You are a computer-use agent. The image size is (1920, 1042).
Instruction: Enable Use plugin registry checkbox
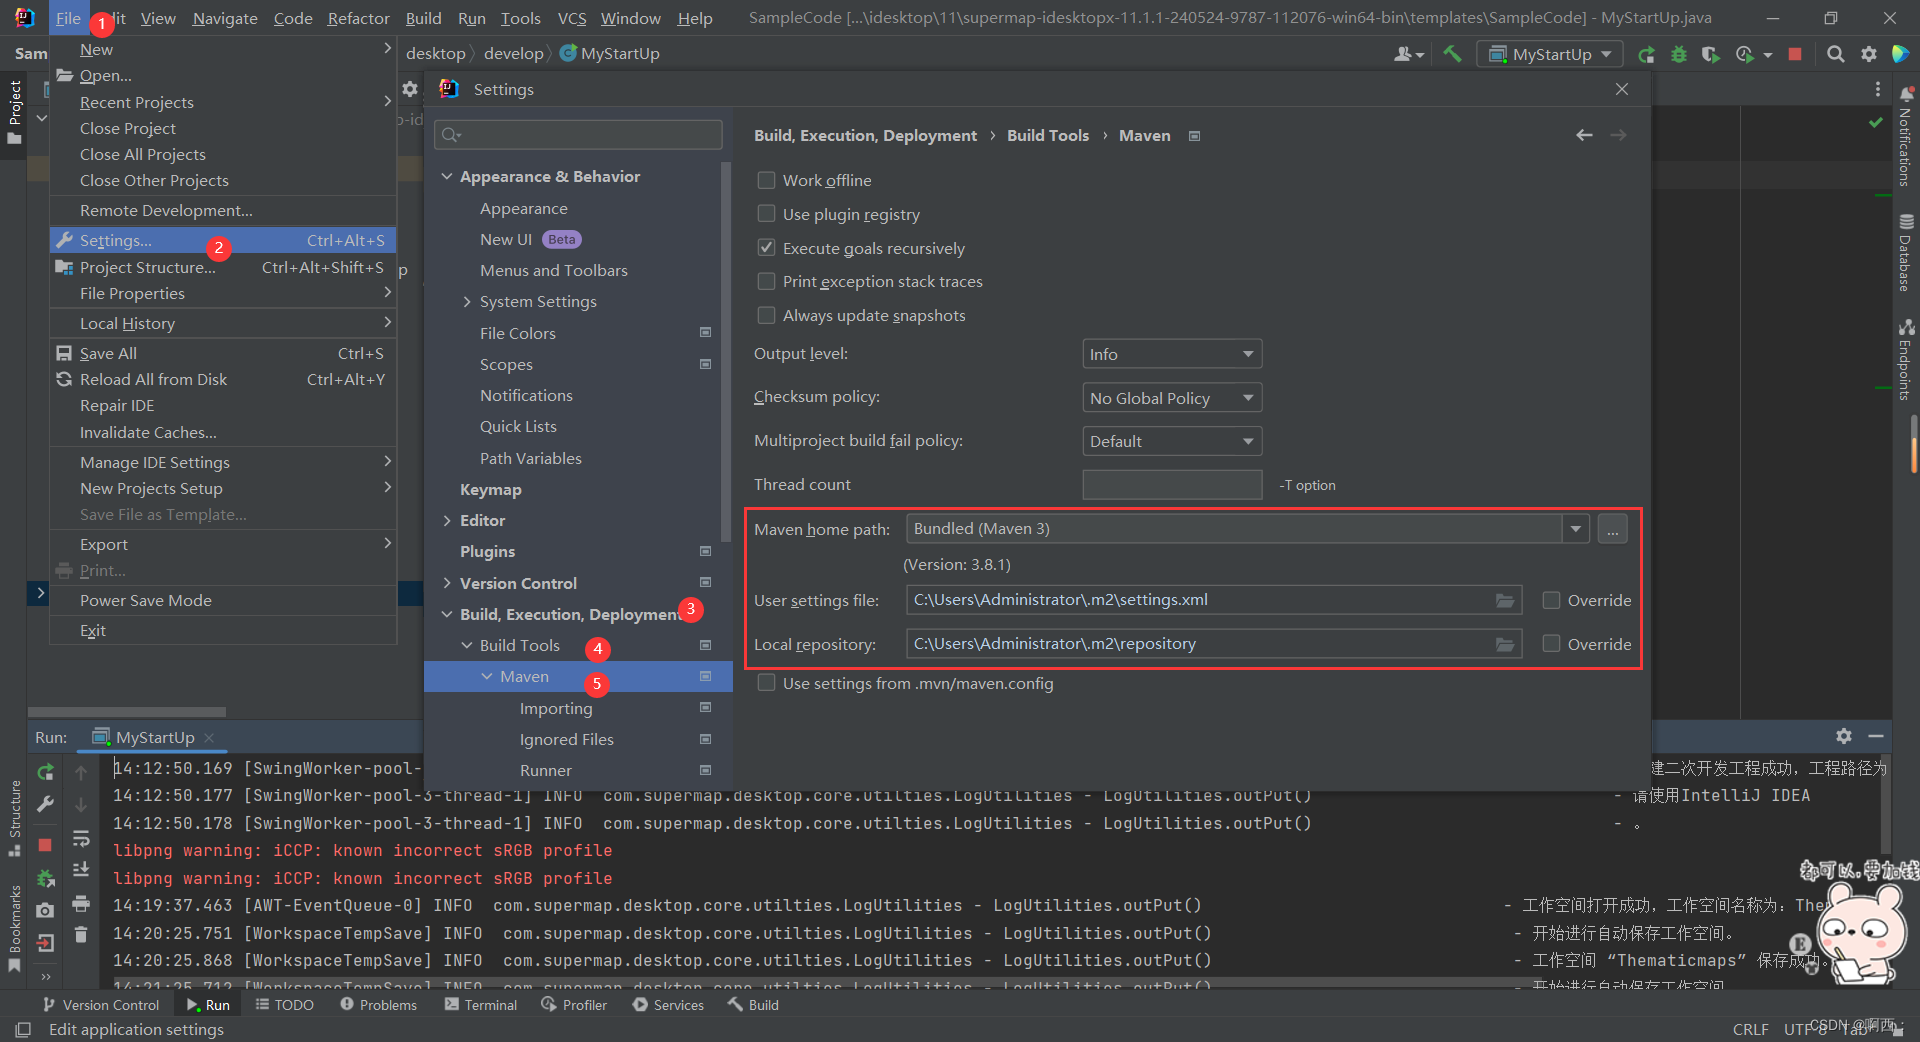[x=766, y=214]
